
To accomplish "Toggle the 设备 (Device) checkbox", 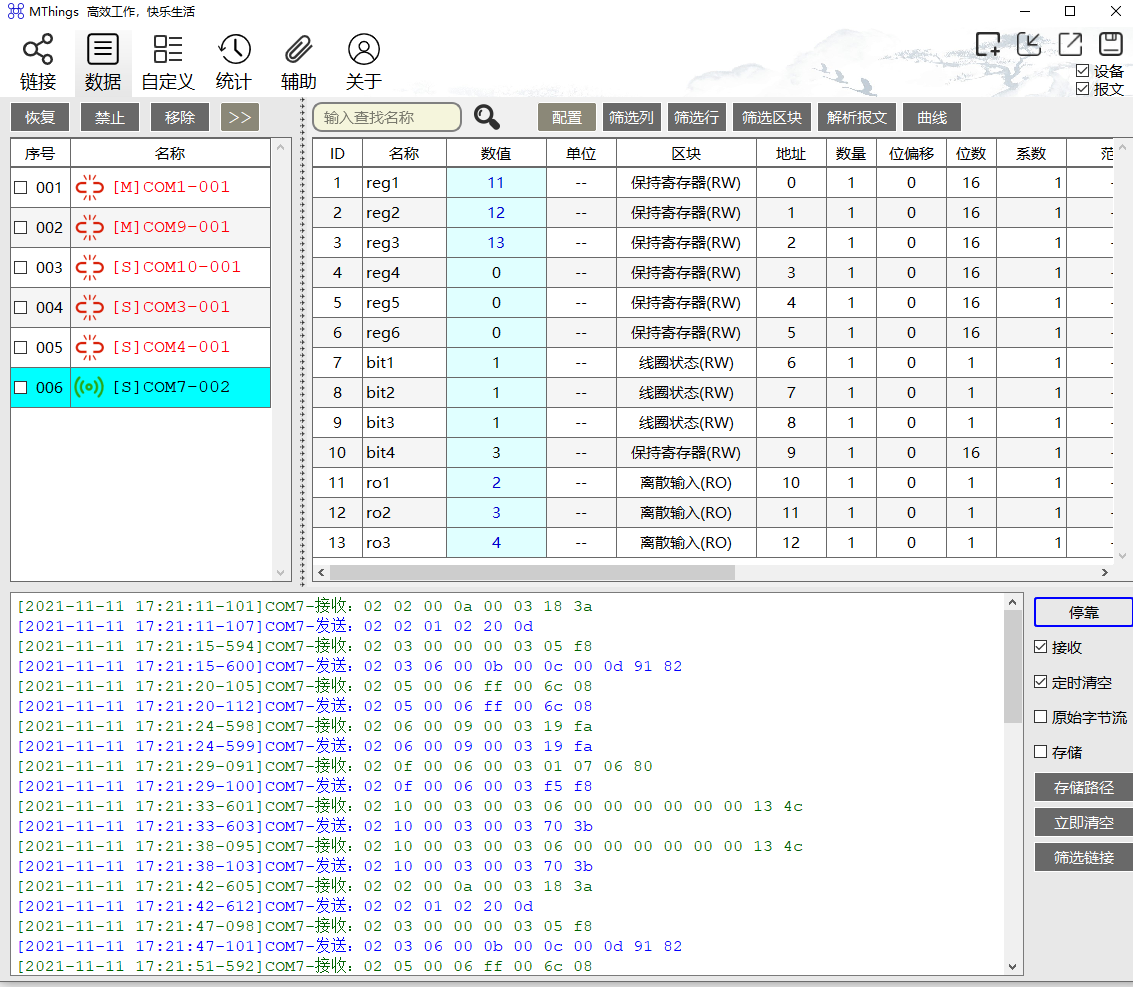I will coord(1083,71).
